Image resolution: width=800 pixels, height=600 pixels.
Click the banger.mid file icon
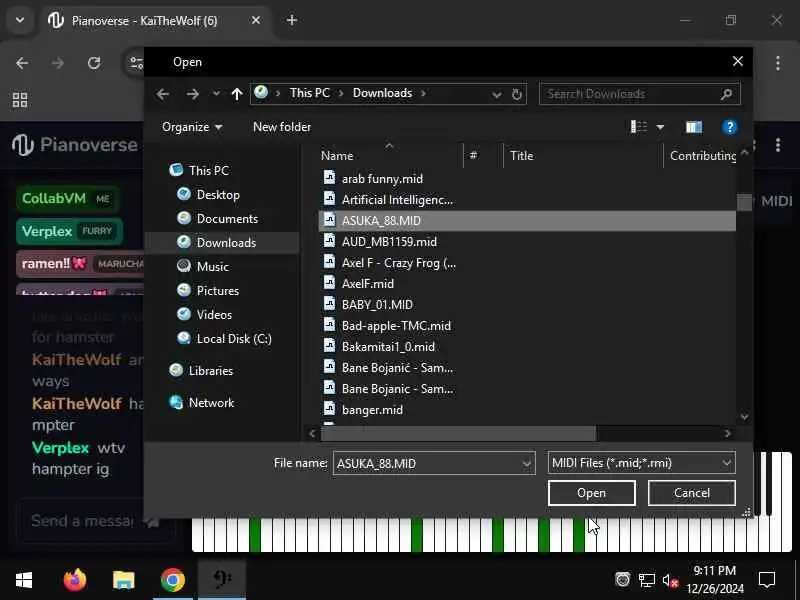pyautogui.click(x=330, y=409)
